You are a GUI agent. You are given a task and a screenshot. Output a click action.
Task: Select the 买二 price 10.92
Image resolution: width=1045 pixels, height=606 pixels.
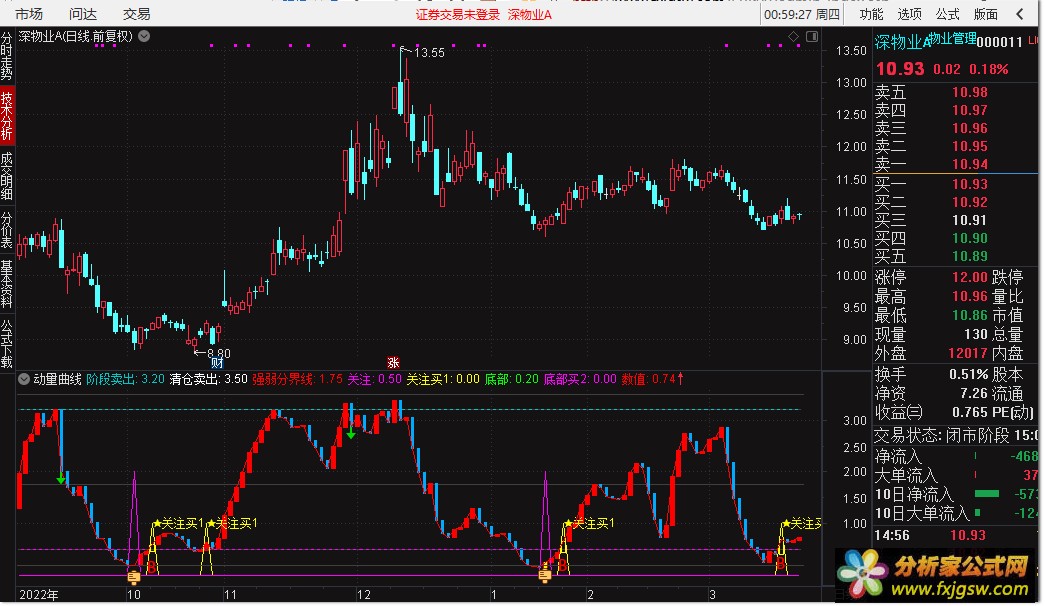[x=970, y=203]
